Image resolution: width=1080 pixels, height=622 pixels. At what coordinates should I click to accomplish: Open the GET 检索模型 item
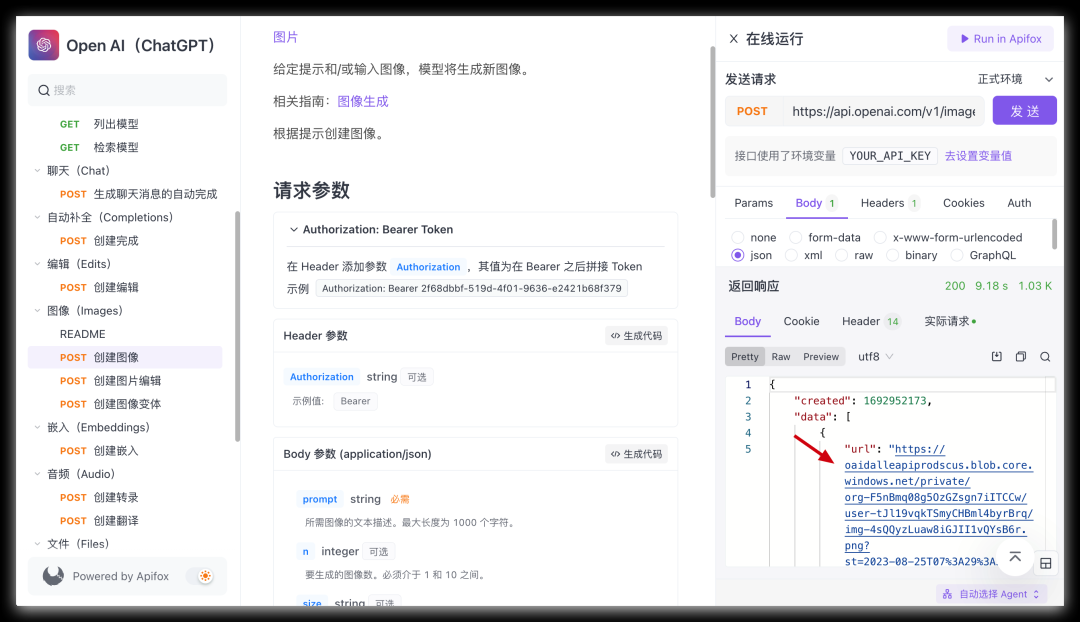click(x=125, y=147)
